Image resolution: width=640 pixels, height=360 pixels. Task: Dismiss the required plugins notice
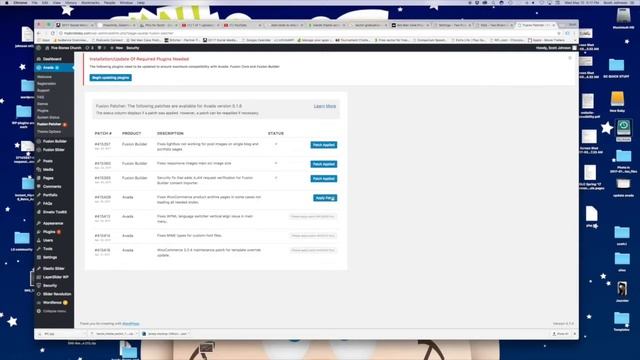[x=570, y=58]
